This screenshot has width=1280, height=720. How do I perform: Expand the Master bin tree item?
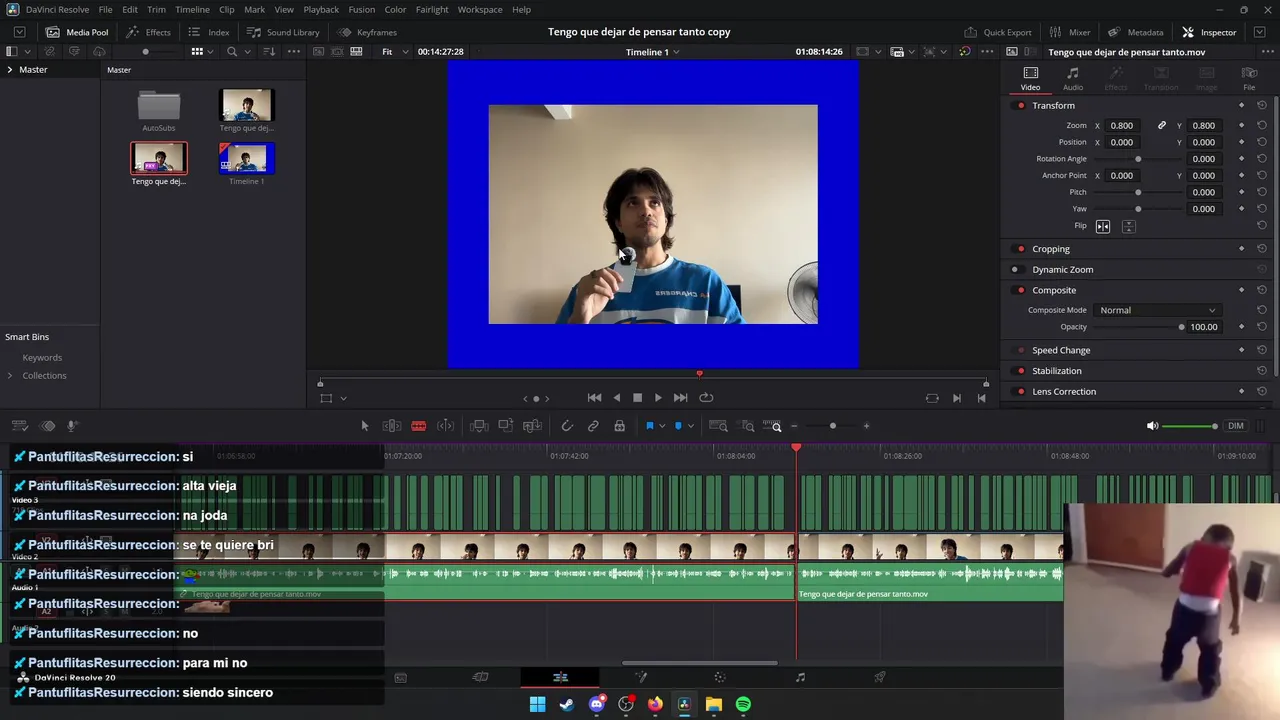click(x=10, y=70)
